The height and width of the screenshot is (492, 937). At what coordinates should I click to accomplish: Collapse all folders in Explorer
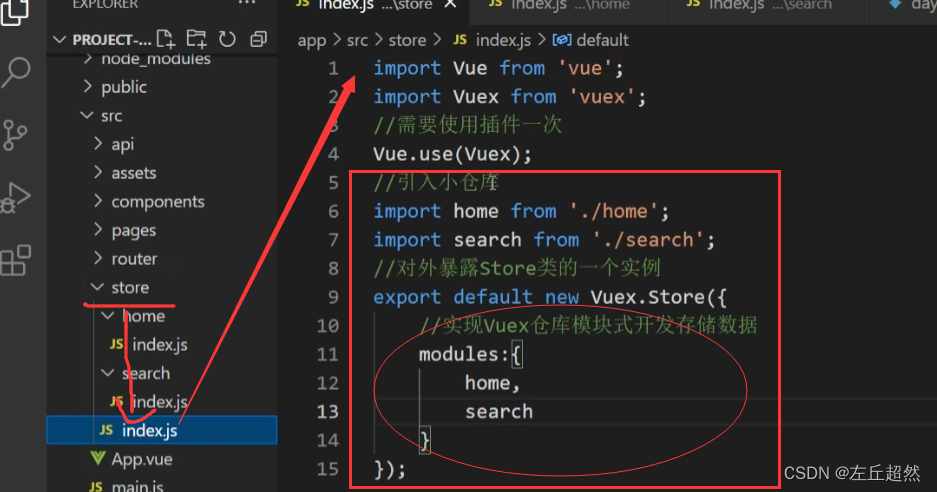[258, 39]
